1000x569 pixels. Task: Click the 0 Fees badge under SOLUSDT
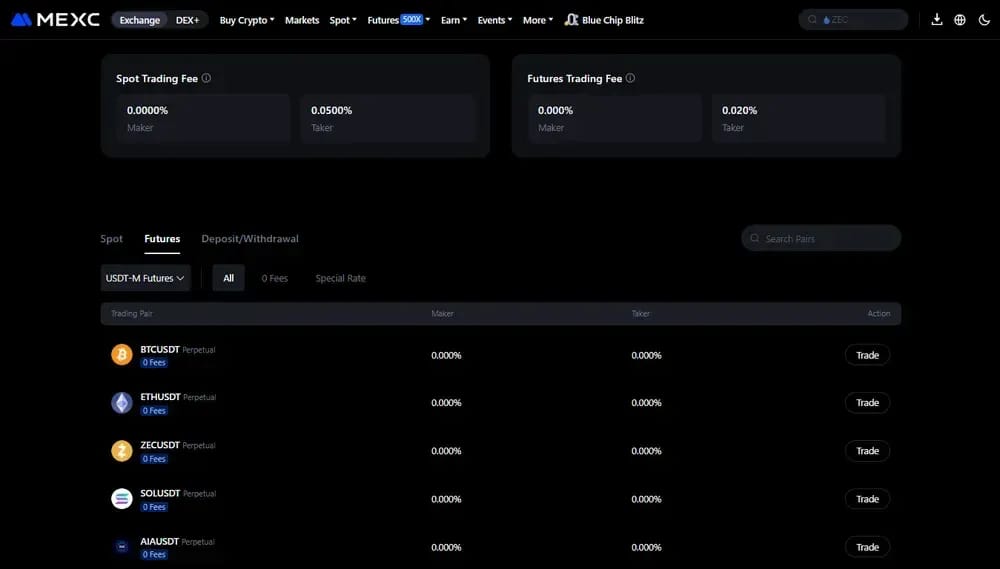[154, 506]
